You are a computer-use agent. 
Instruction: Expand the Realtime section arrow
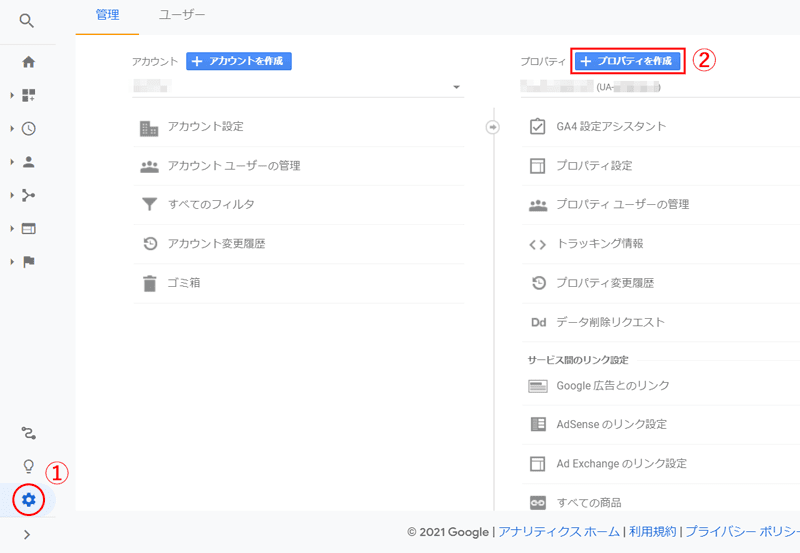click(12, 129)
